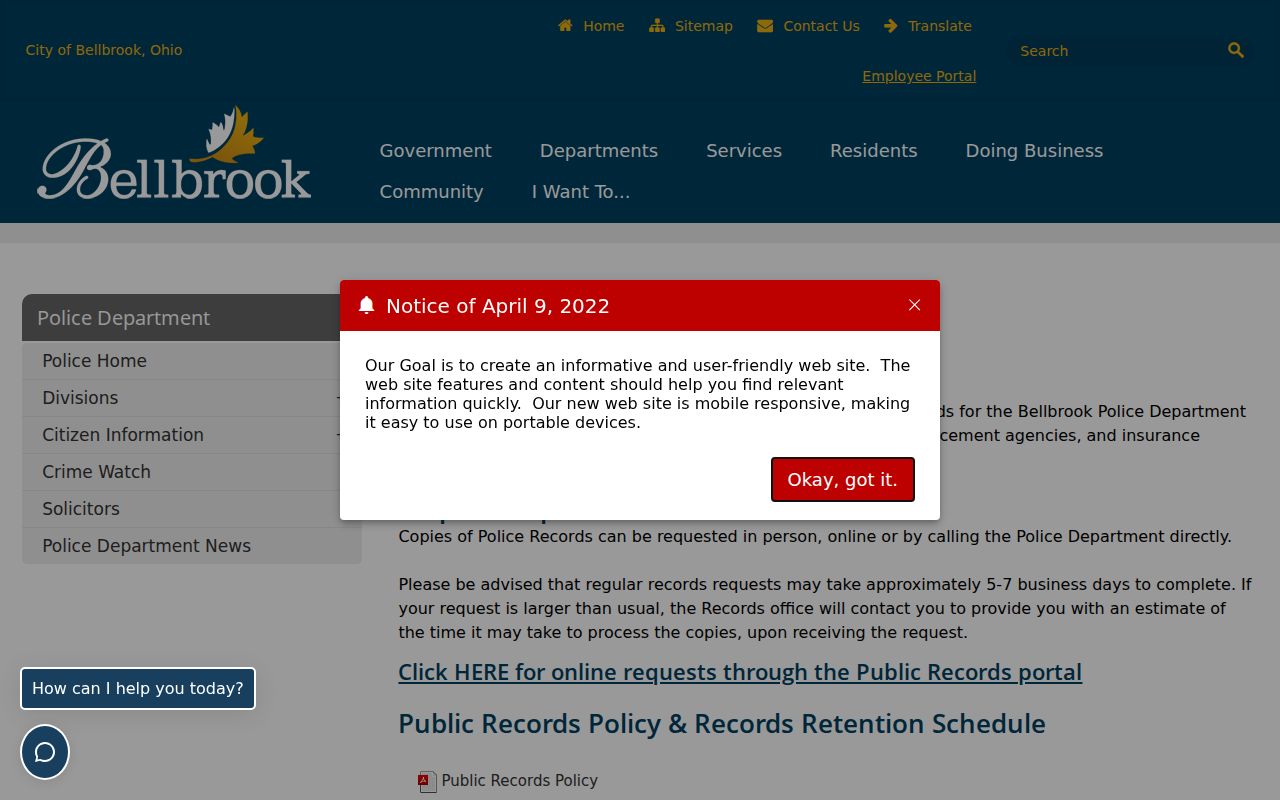Click the Translate link text
The height and width of the screenshot is (800, 1280).
pos(940,26)
